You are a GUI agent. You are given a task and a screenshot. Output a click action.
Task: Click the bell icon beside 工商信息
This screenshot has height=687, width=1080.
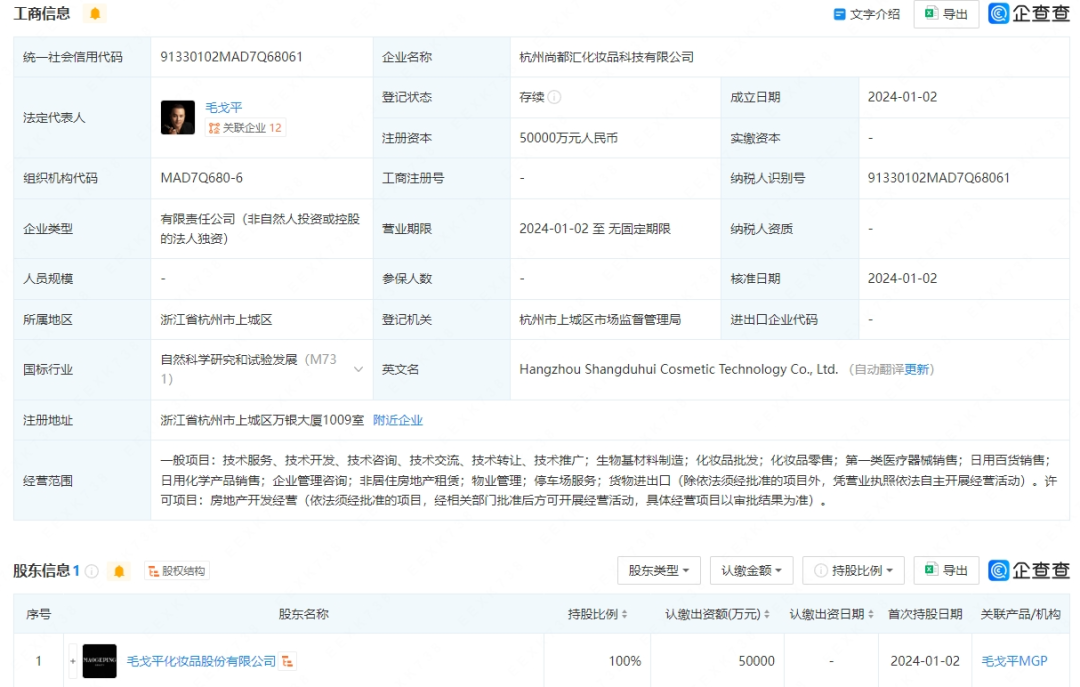pos(95,14)
